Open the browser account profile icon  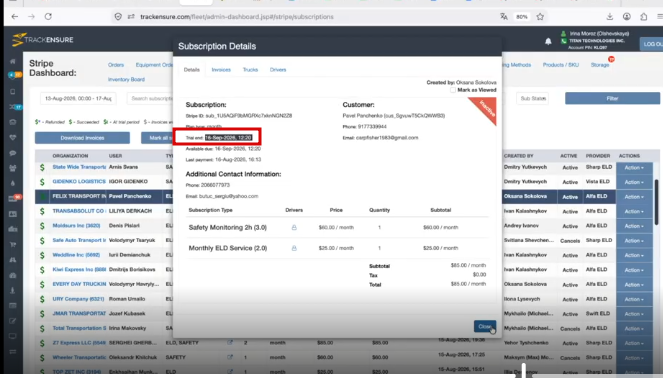(627, 16)
